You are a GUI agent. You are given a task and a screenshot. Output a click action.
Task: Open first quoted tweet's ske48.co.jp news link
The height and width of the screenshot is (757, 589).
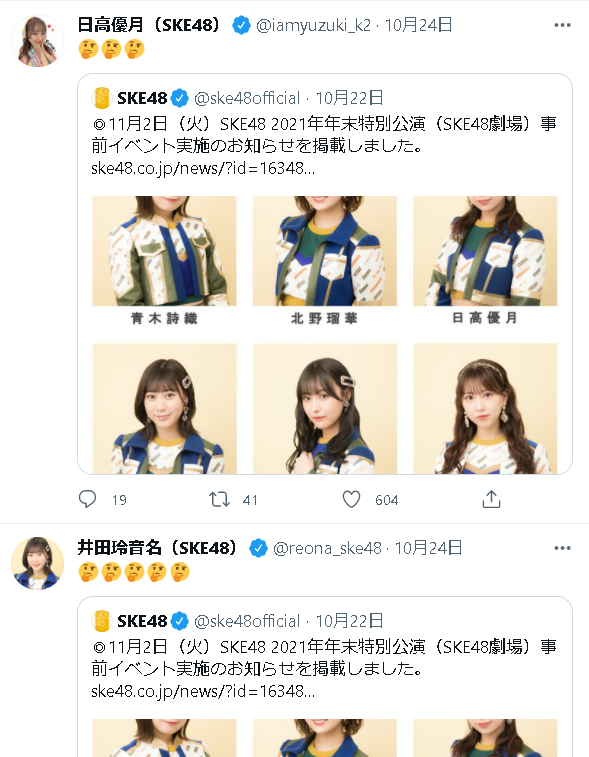pyautogui.click(x=203, y=168)
